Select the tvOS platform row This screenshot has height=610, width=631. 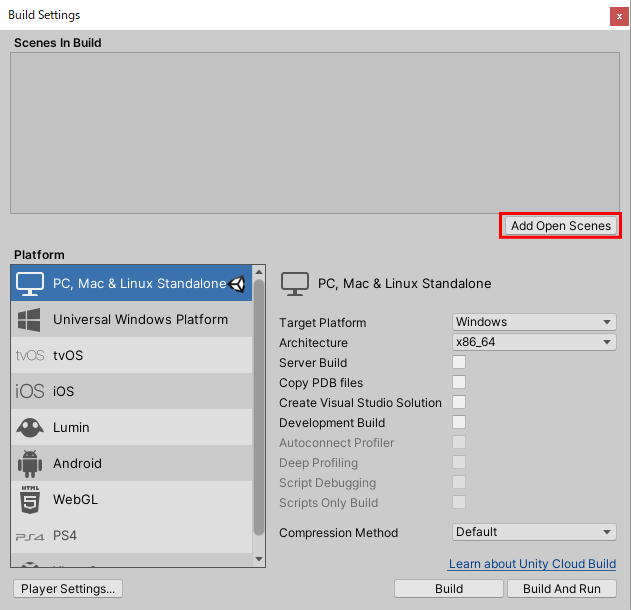[132, 355]
